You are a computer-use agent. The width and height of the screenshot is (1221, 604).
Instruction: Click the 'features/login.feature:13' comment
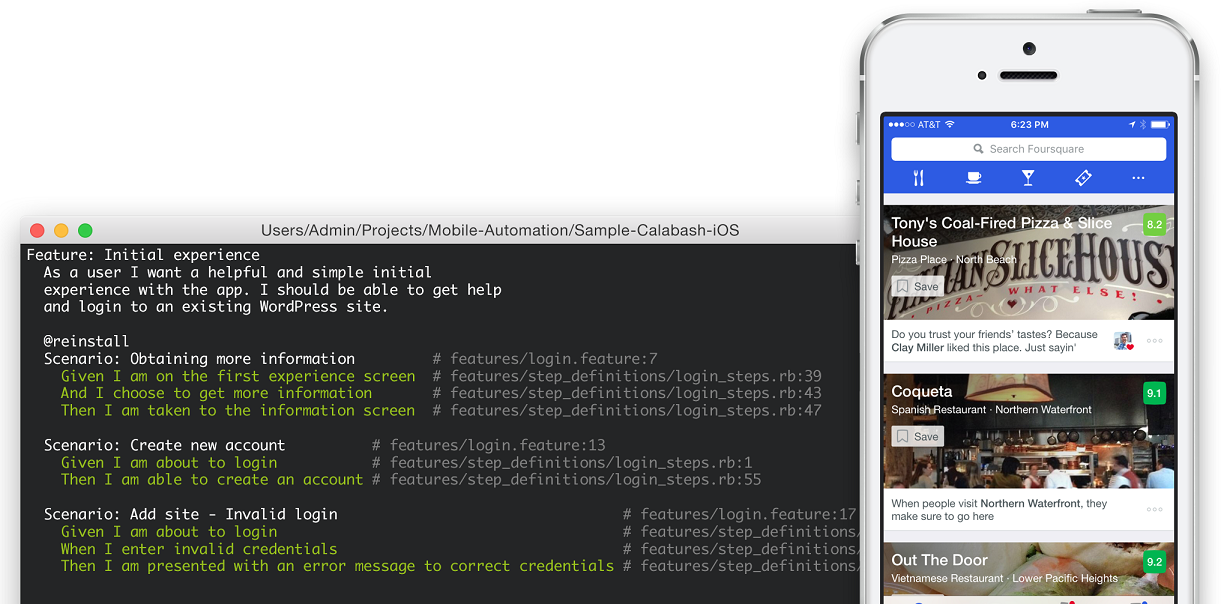489,445
